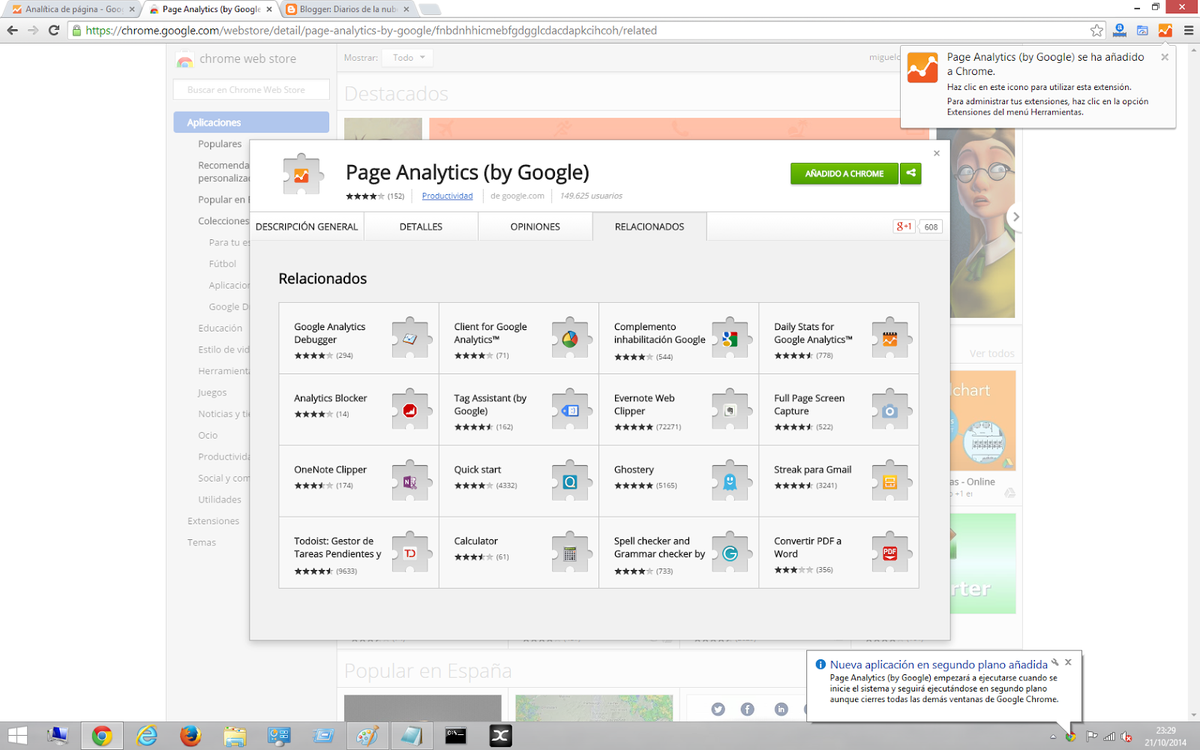The height and width of the screenshot is (750, 1200).
Task: Click the share icon beside Añadido a Chrome
Action: pyautogui.click(x=910, y=173)
